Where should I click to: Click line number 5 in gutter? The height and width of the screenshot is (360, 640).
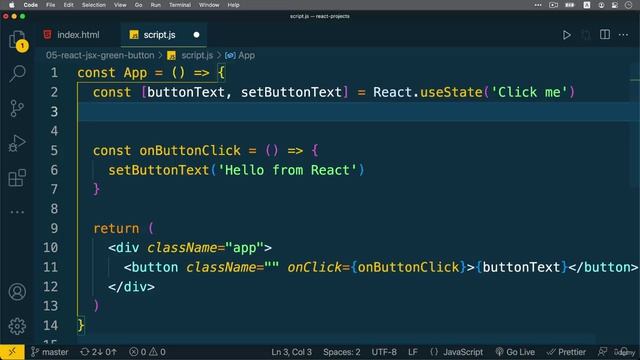click(54, 151)
